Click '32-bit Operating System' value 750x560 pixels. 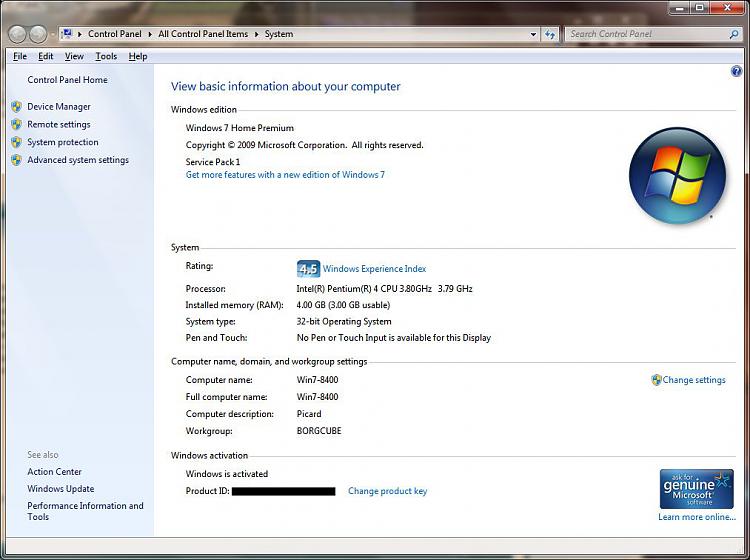(x=344, y=322)
